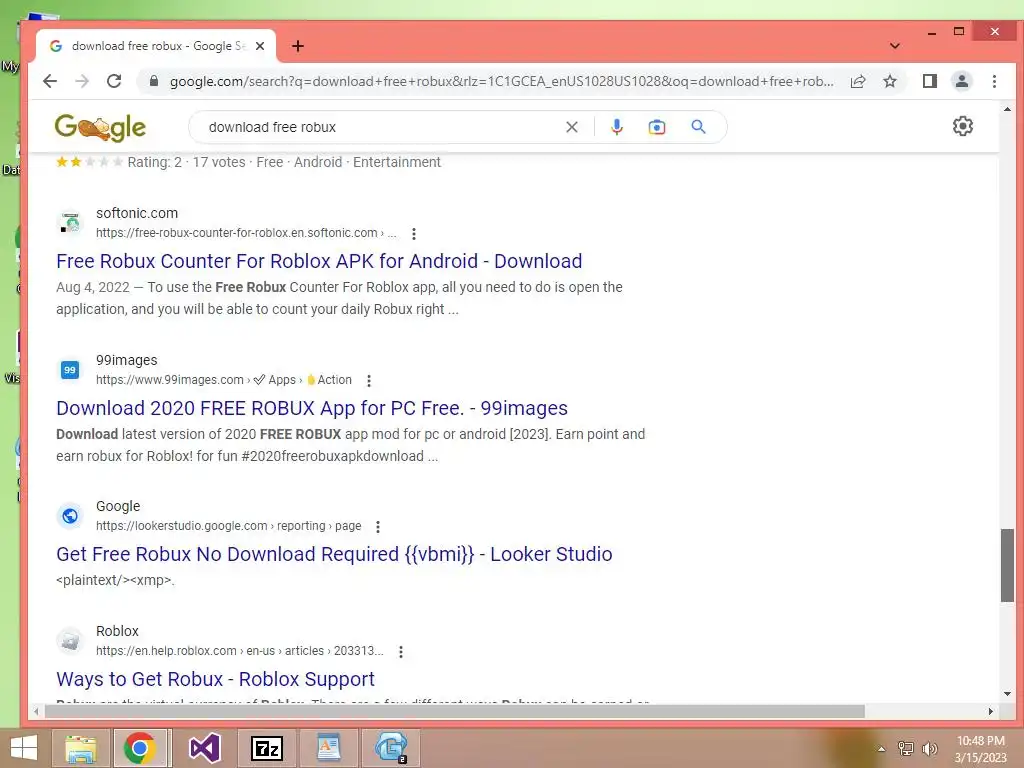Go to Google home via the logo
The height and width of the screenshot is (768, 1024).
coord(100,127)
